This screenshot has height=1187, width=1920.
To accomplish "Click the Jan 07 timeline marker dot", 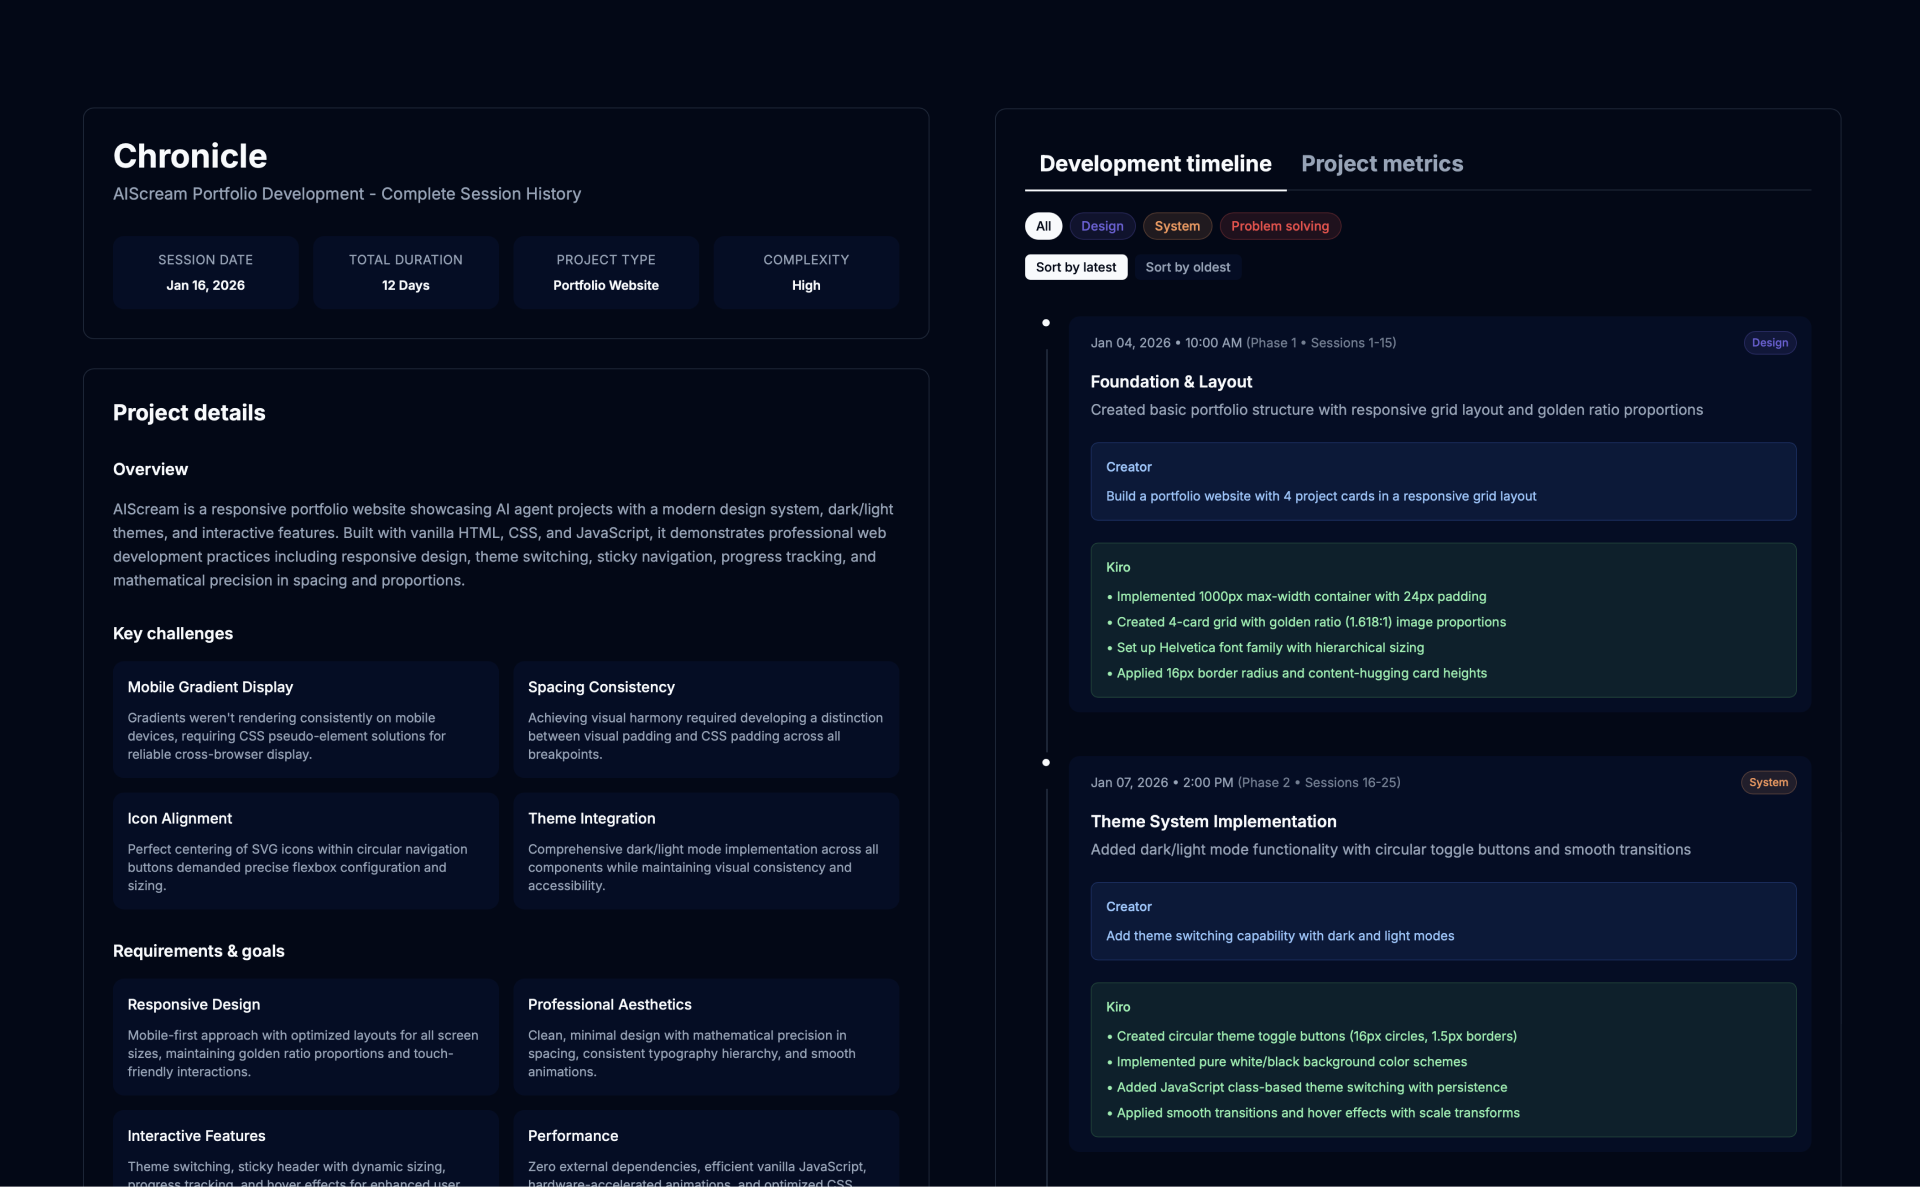I will pos(1046,762).
